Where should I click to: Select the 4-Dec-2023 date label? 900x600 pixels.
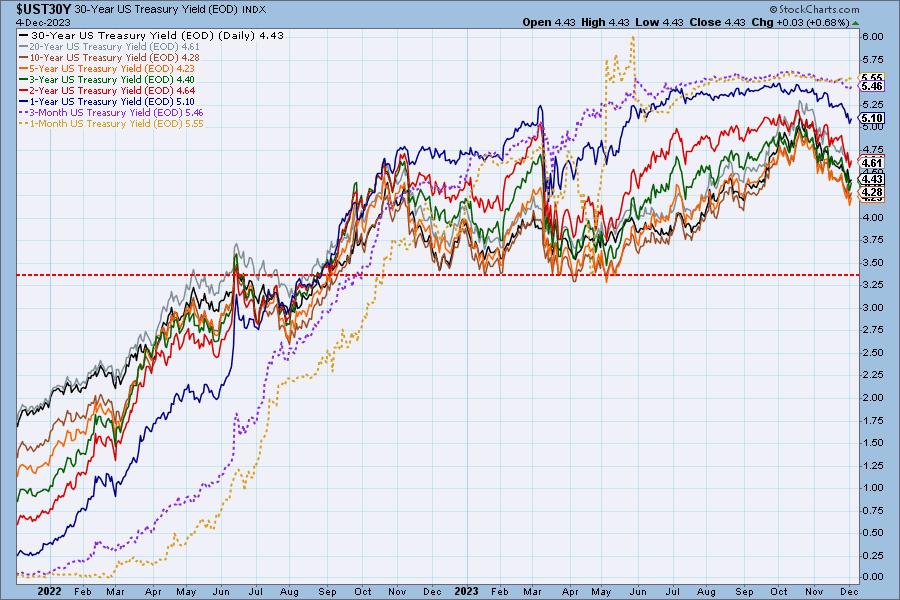pyautogui.click(x=44, y=22)
